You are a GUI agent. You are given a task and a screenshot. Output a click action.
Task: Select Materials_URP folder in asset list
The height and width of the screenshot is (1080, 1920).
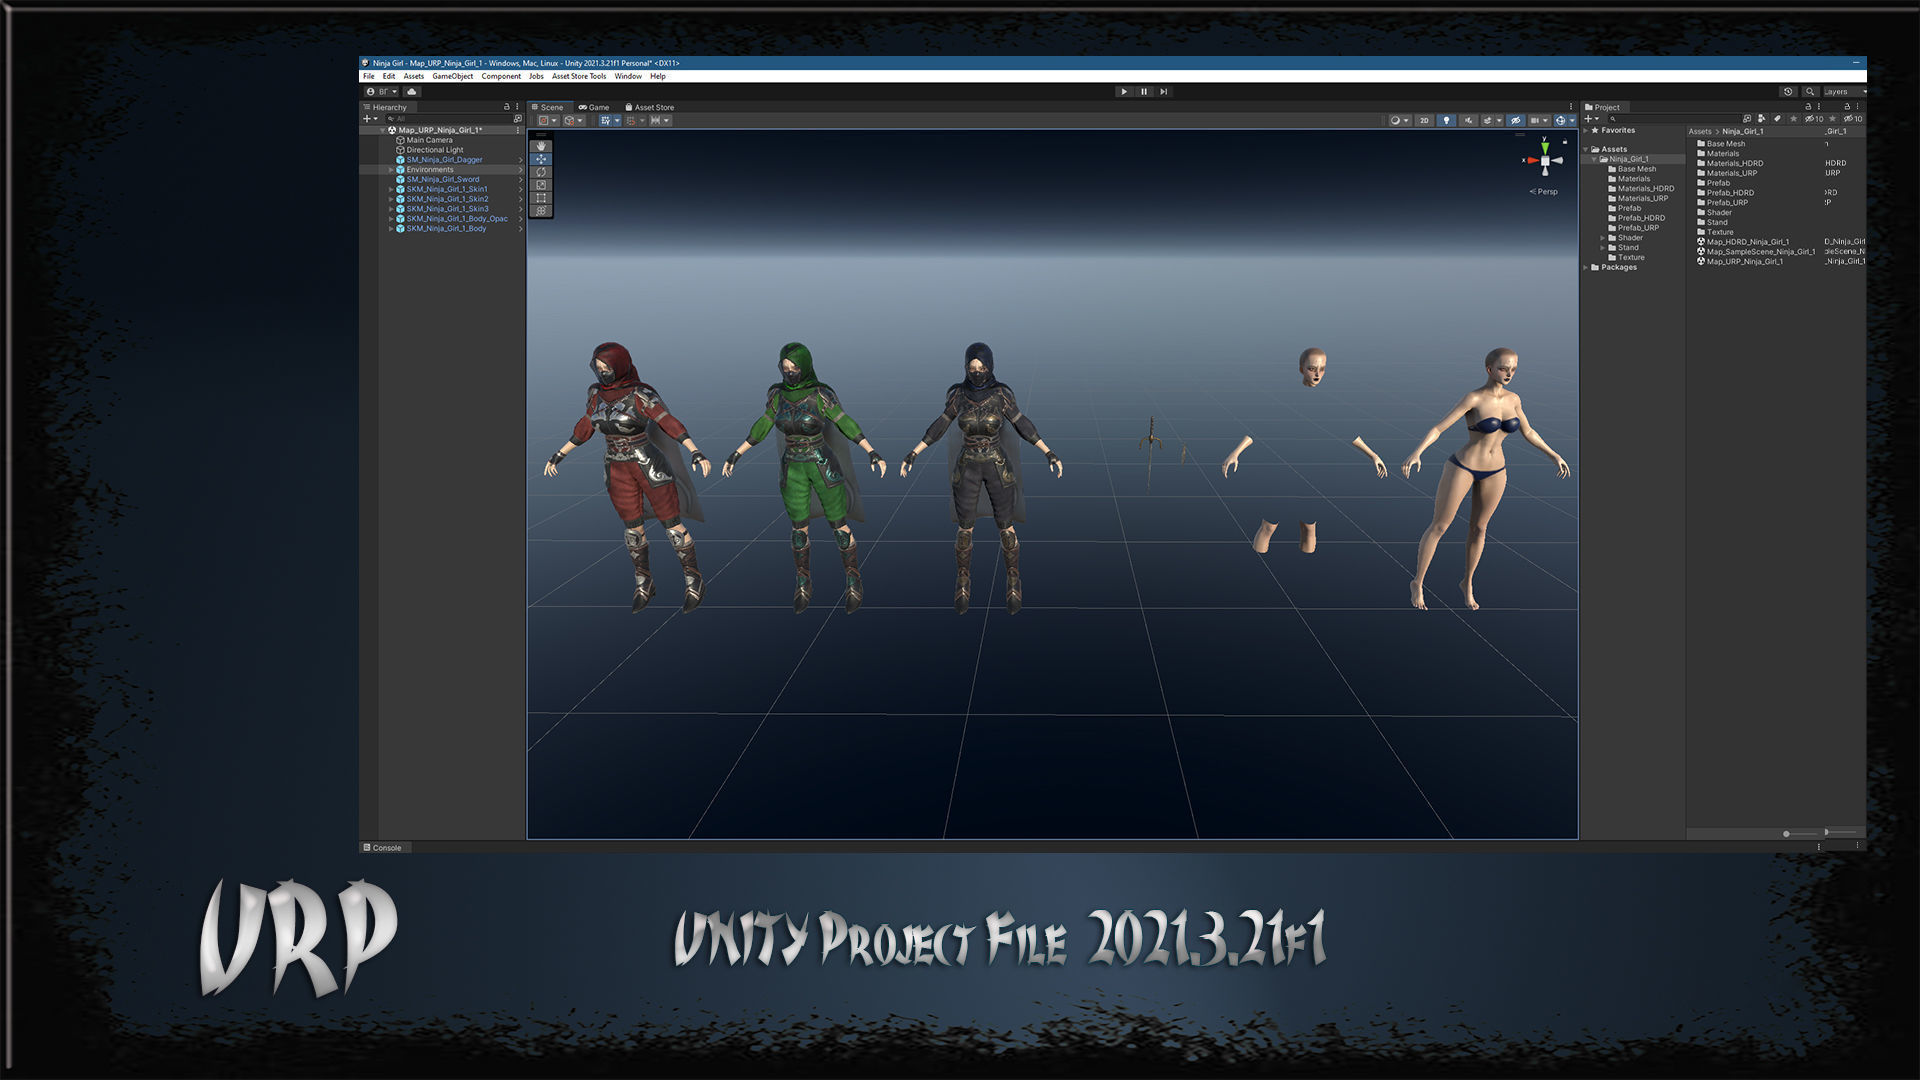coord(1731,173)
